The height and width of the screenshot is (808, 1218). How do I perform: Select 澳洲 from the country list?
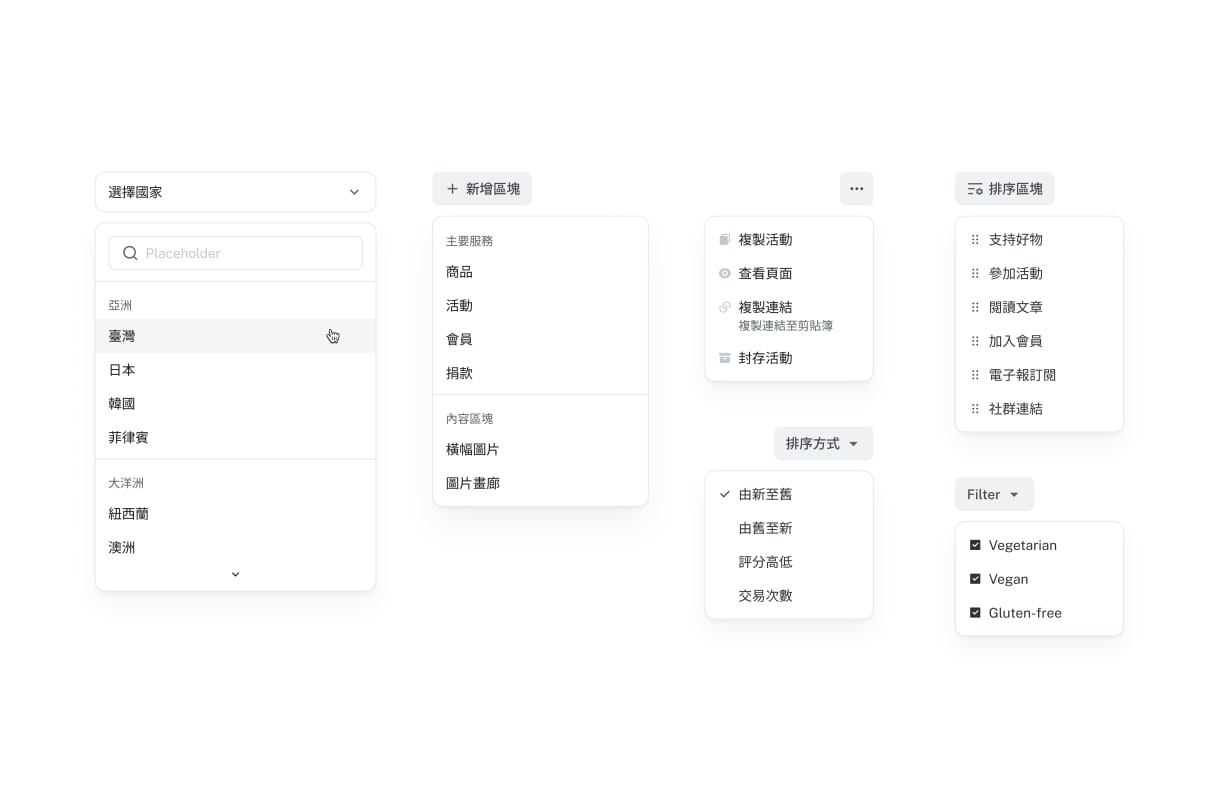(x=236, y=548)
